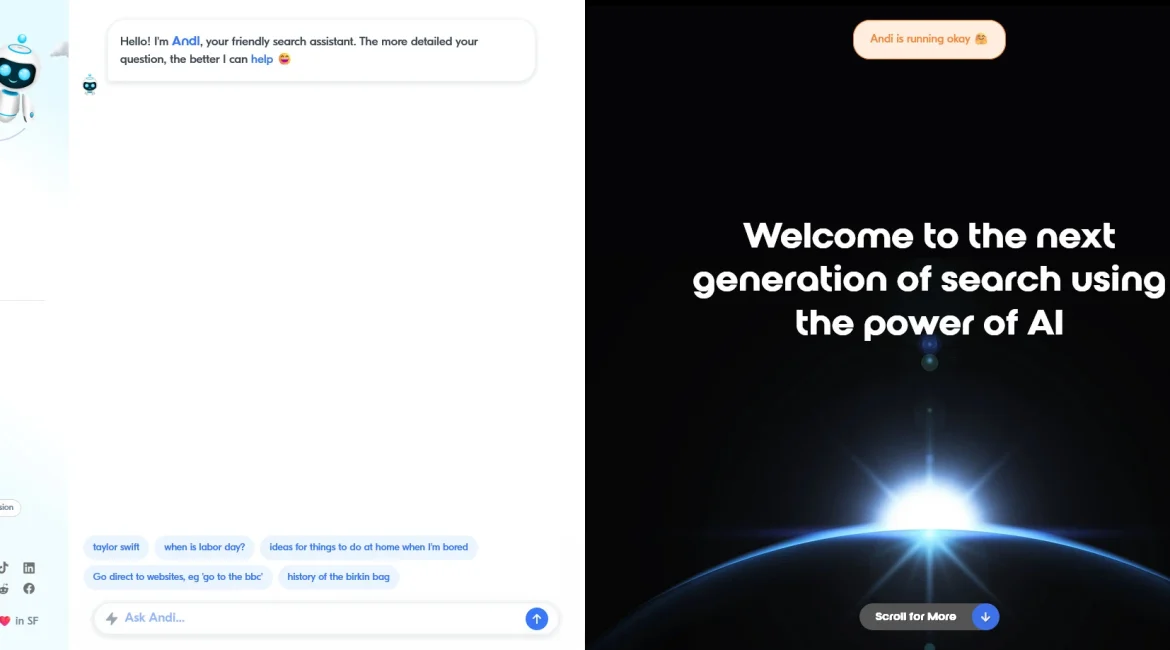The height and width of the screenshot is (650, 1170).
Task: Click the partially visible 'sion' pill button
Action: click(x=9, y=507)
